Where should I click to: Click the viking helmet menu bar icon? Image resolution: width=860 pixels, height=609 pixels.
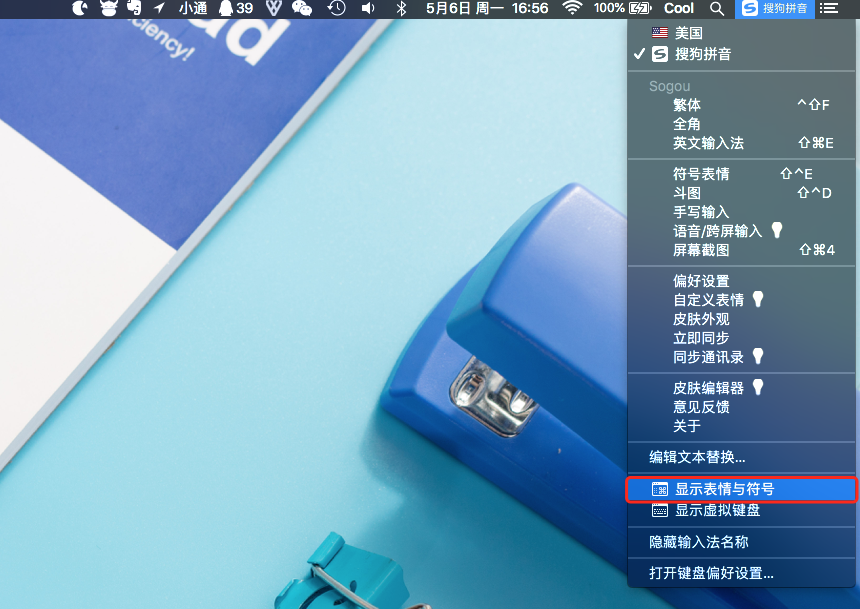coord(109,8)
